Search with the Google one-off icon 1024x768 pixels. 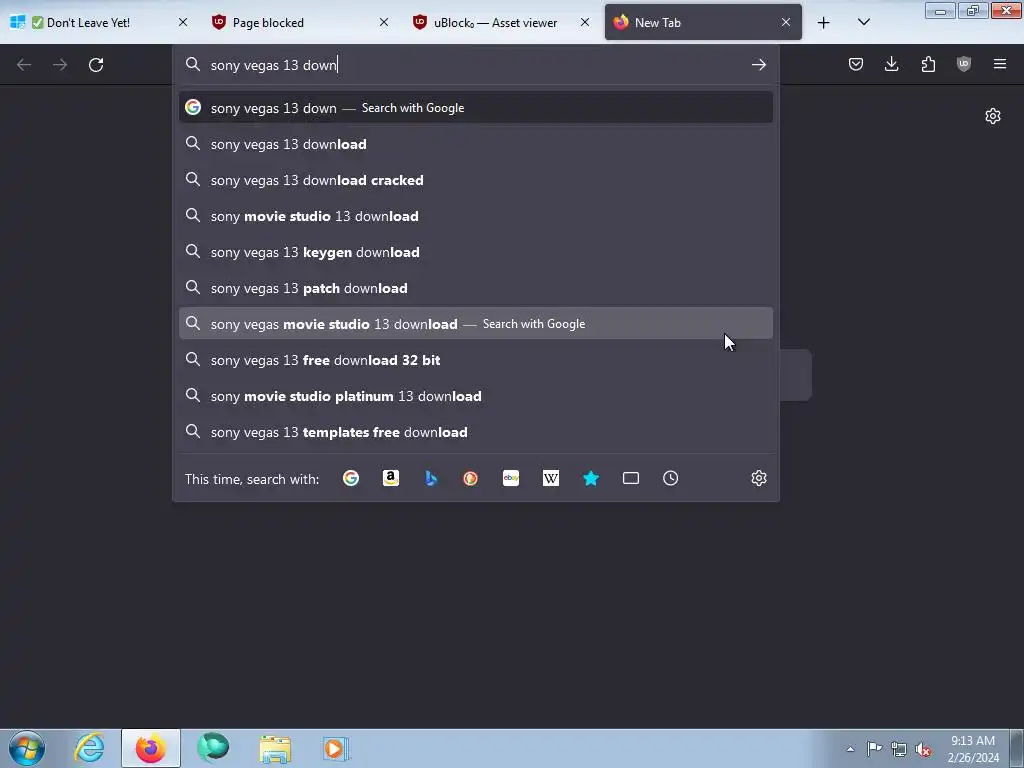click(x=351, y=478)
